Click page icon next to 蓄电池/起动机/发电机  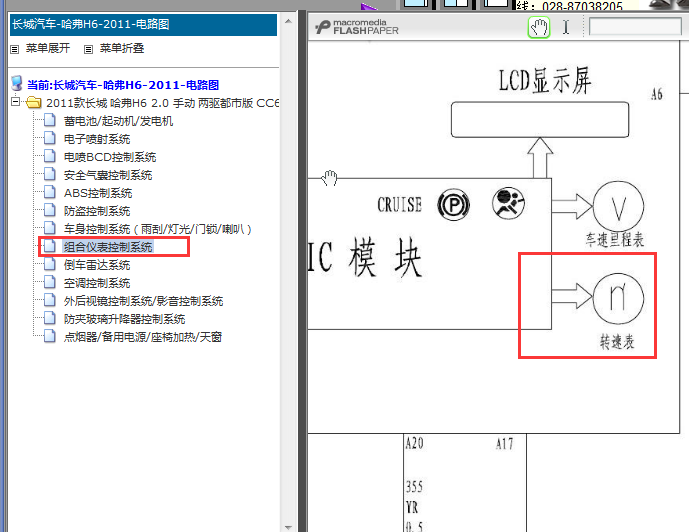pyautogui.click(x=50, y=120)
